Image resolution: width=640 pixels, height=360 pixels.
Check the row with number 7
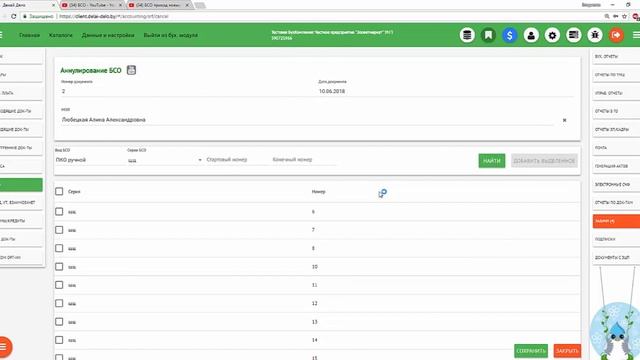coord(59,230)
